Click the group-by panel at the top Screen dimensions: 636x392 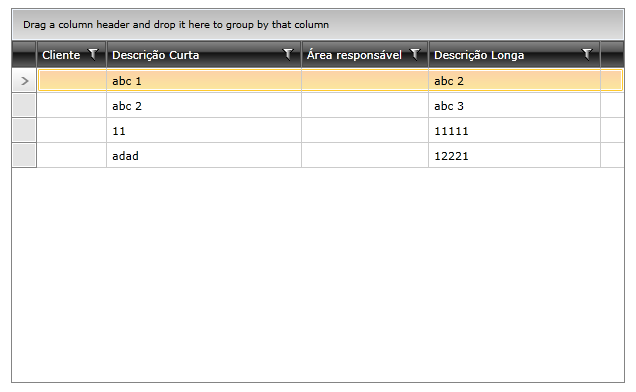(318, 25)
